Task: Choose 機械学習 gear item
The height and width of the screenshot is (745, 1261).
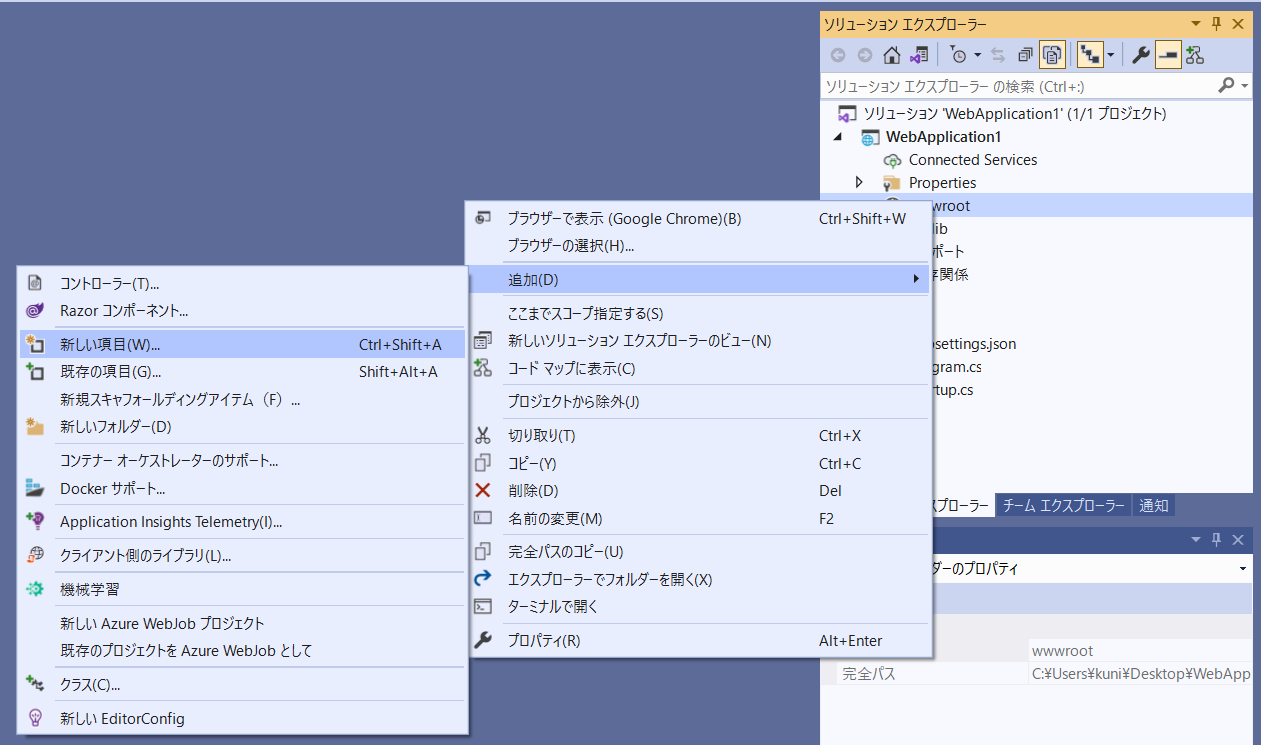Action: 242,590
